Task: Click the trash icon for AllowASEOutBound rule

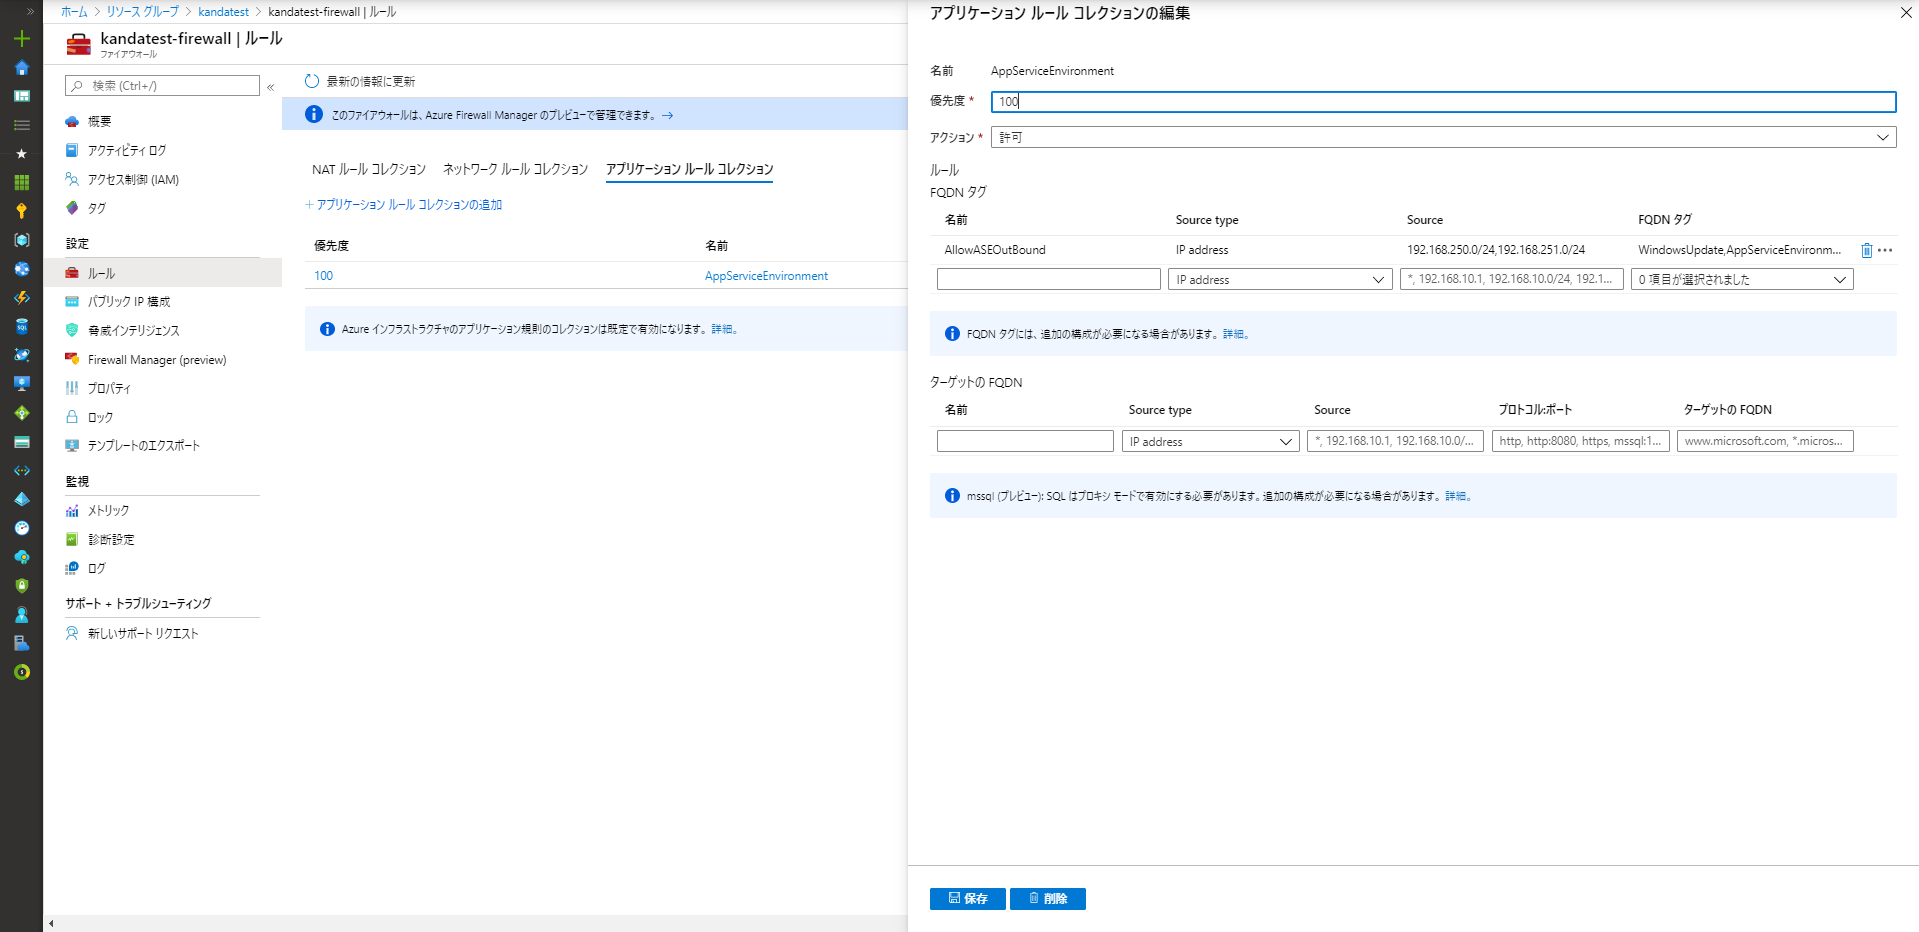Action: click(1866, 250)
